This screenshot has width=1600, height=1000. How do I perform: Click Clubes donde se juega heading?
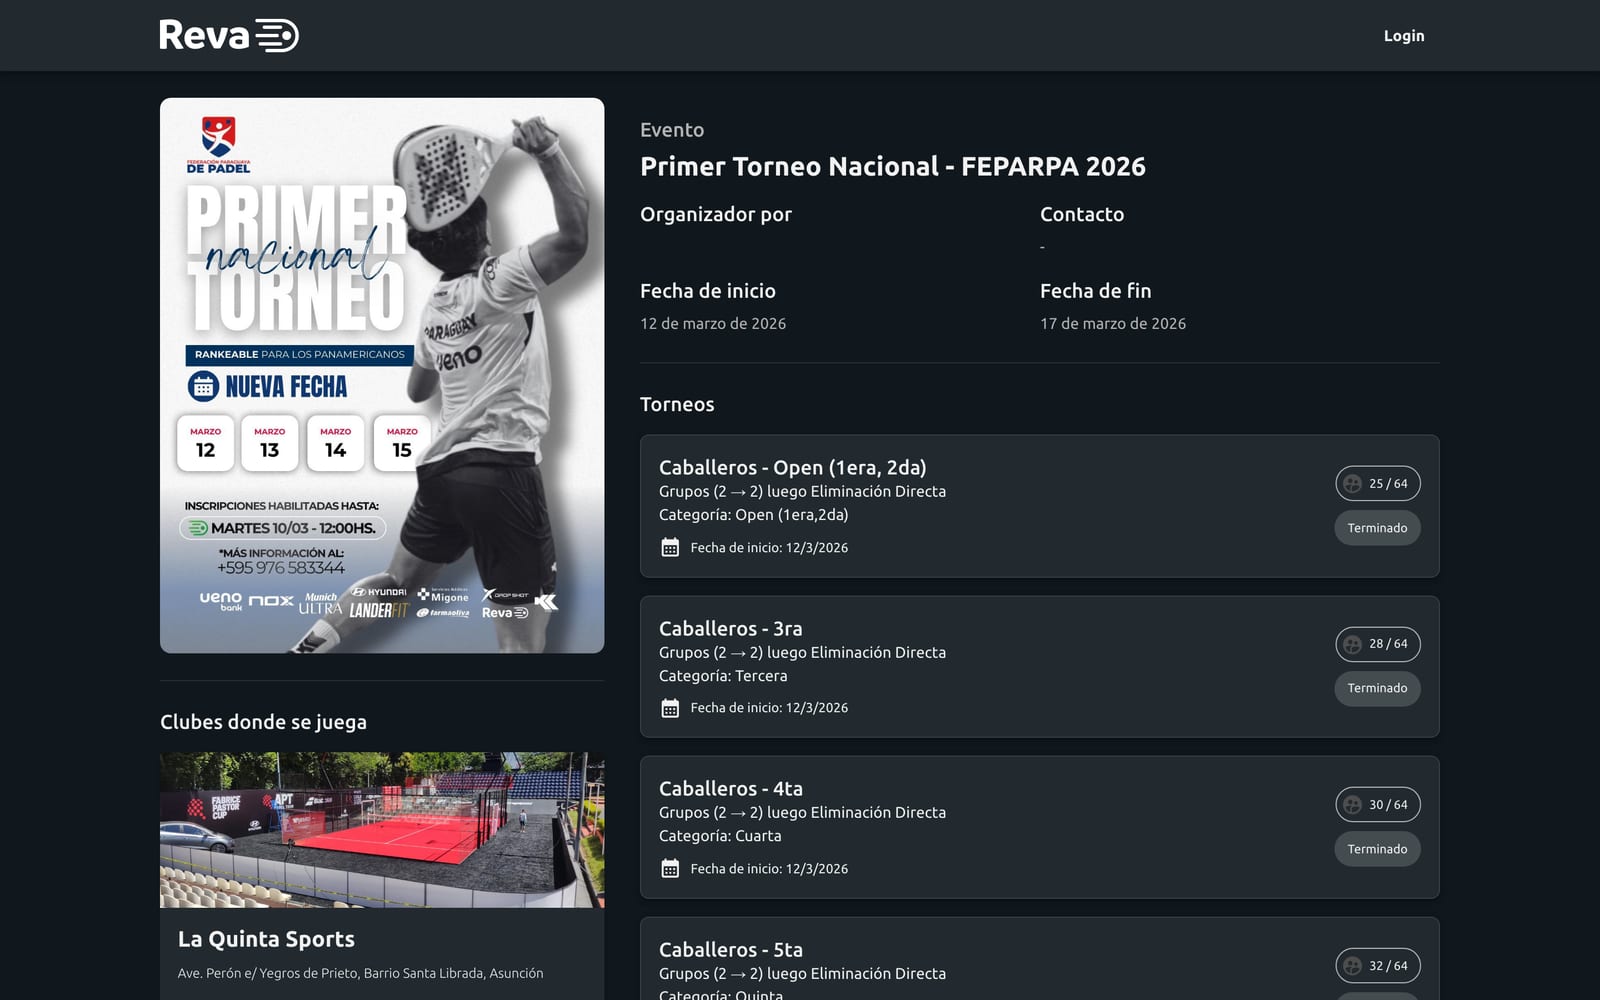point(263,722)
